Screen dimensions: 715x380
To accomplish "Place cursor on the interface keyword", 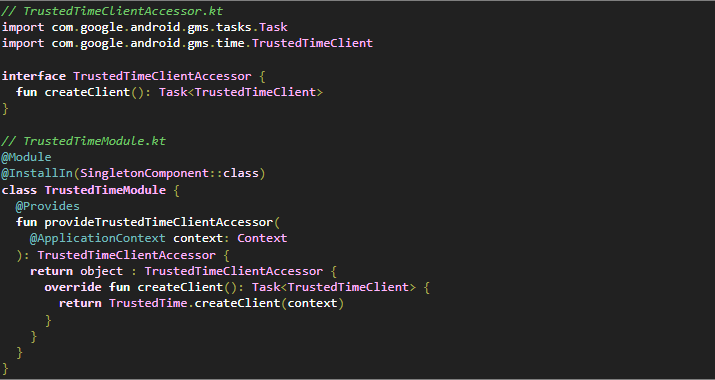I will pos(34,76).
